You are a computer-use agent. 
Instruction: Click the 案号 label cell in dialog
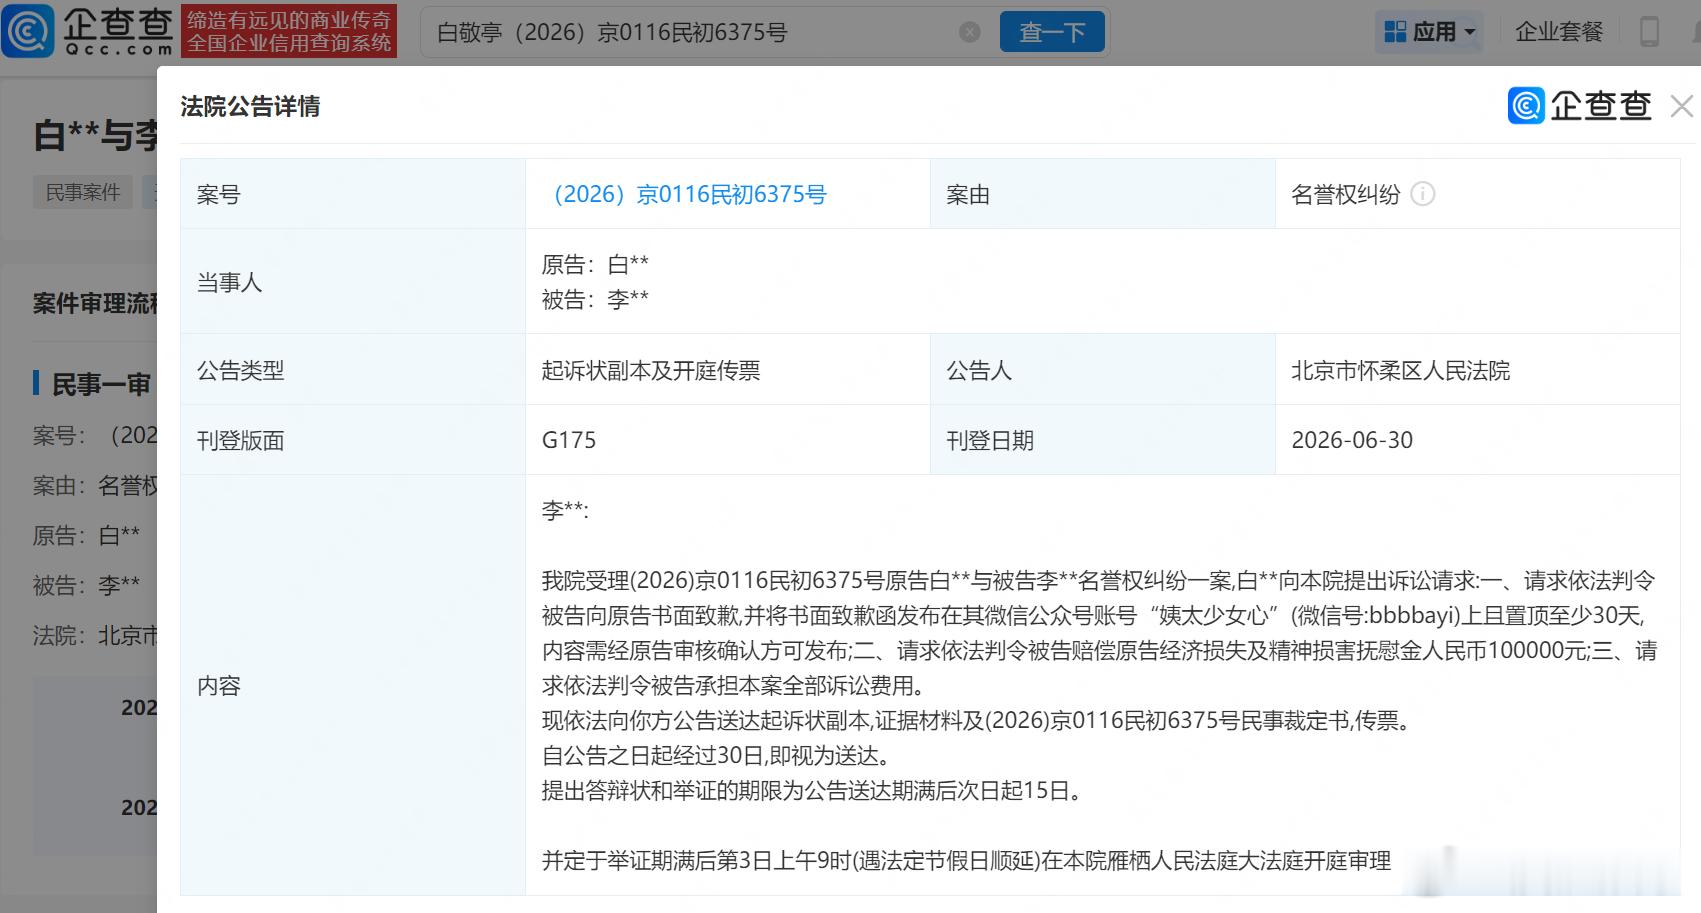pyautogui.click(x=353, y=194)
